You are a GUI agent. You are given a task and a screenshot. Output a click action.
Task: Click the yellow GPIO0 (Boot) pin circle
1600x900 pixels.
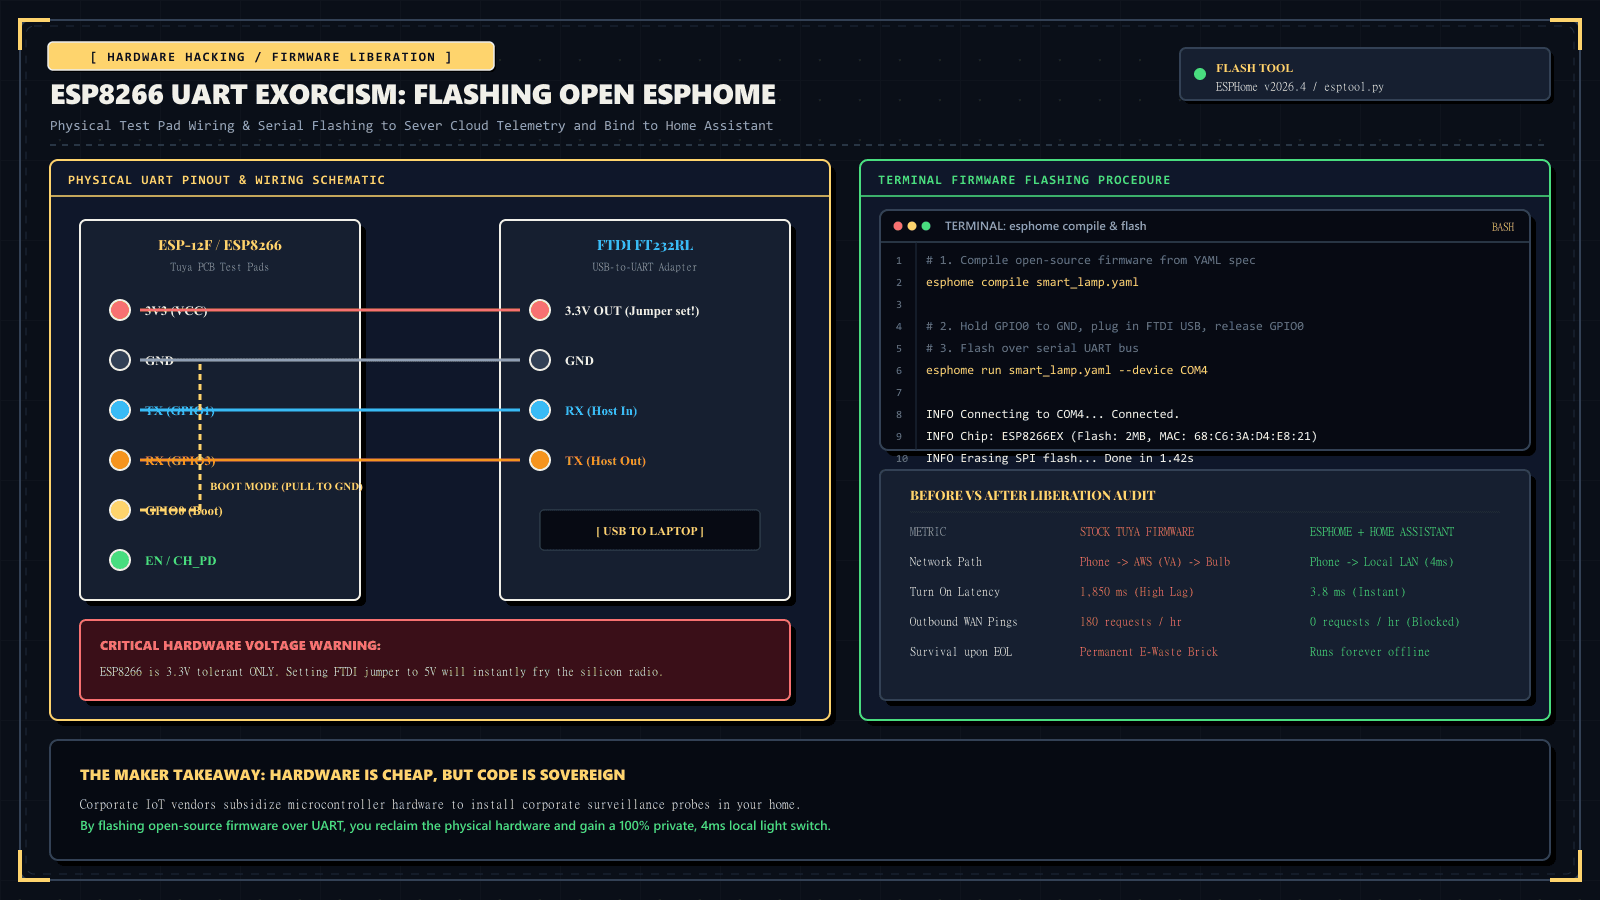120,510
